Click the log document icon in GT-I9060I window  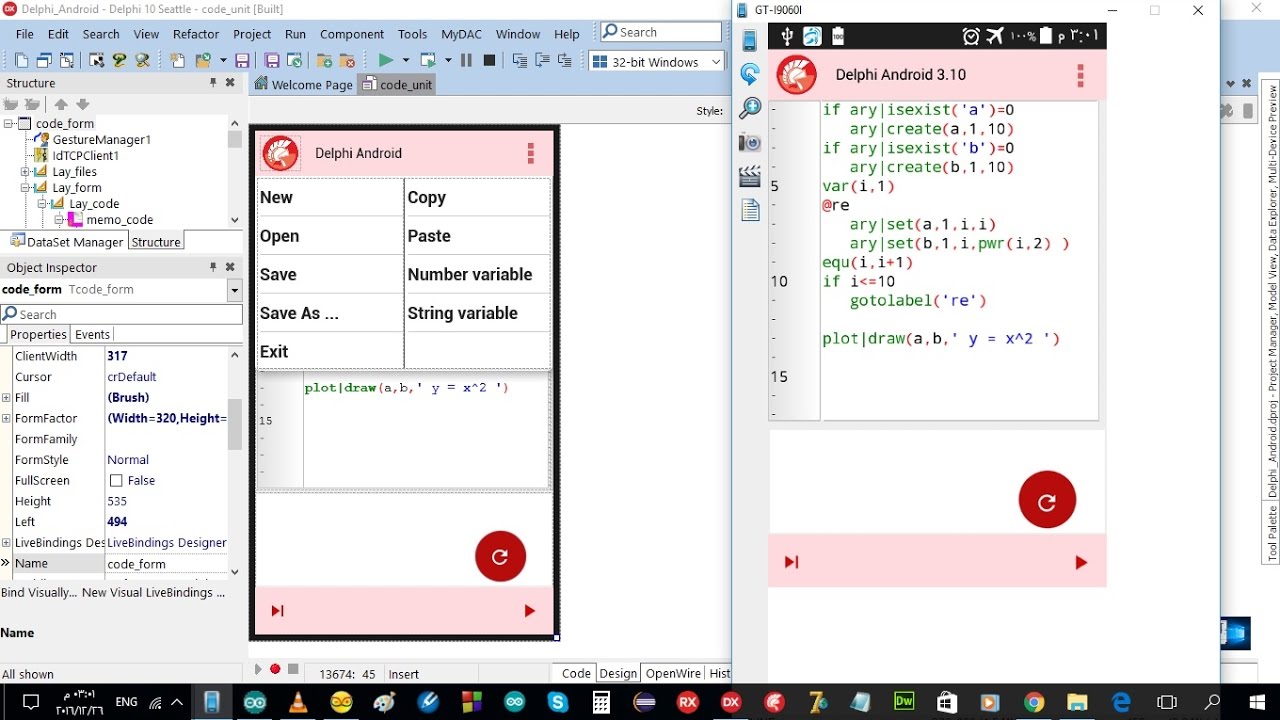point(750,210)
